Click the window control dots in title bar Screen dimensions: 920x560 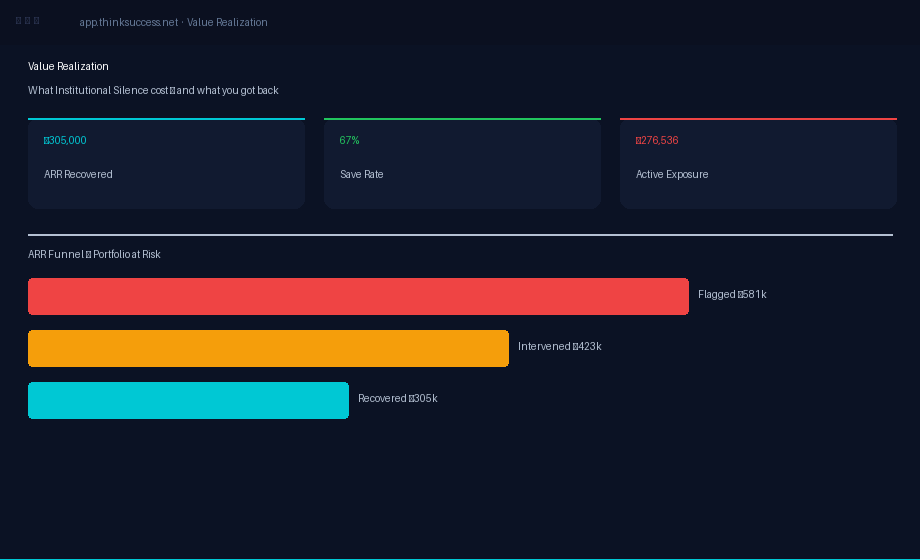[28, 21]
